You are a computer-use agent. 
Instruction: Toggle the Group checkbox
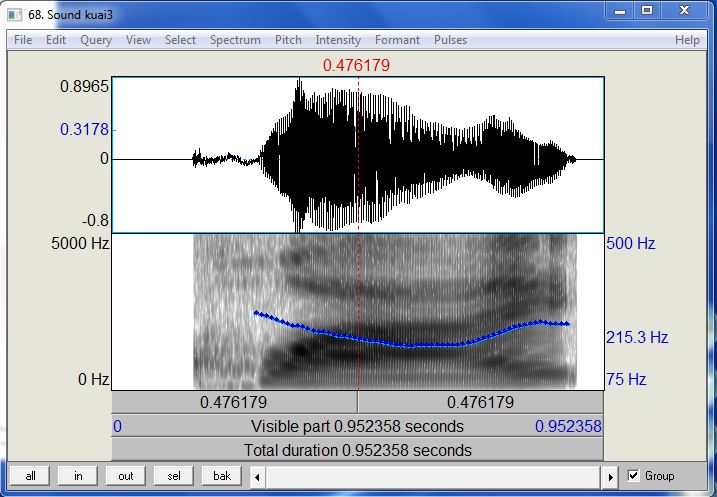[x=633, y=476]
